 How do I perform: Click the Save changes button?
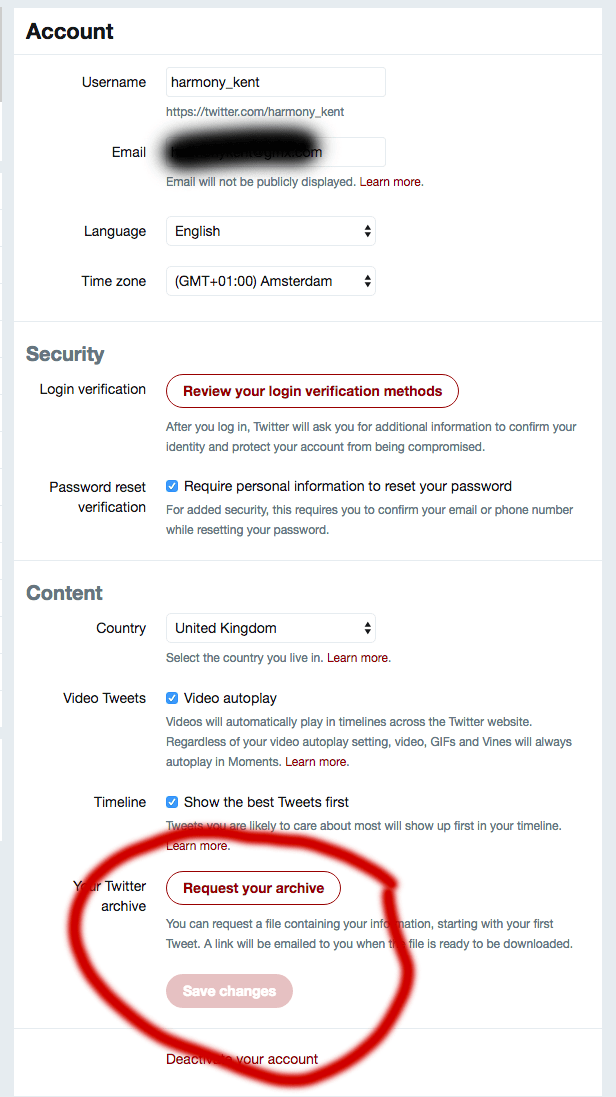tap(229, 991)
